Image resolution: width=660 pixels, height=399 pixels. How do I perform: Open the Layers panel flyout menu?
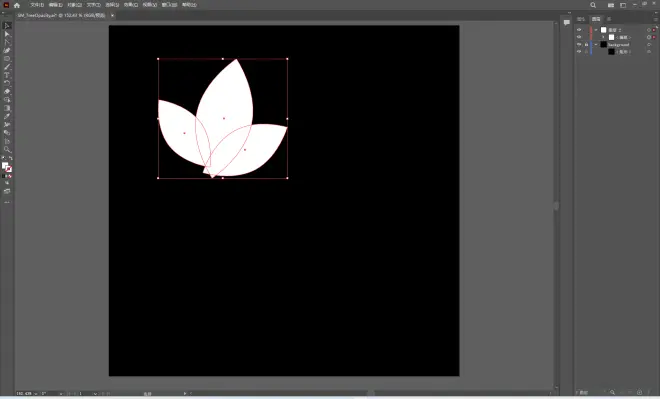655,19
